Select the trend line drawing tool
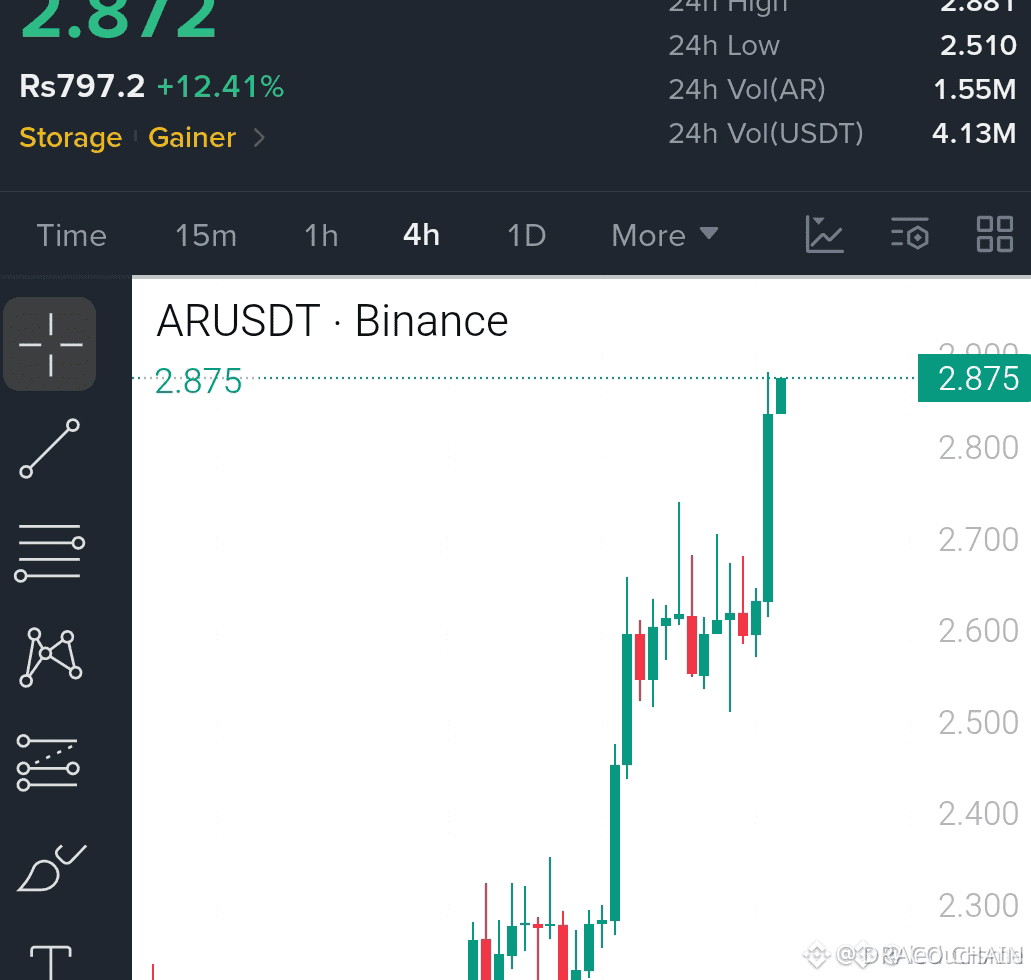The width and height of the screenshot is (1031, 980). [50, 449]
